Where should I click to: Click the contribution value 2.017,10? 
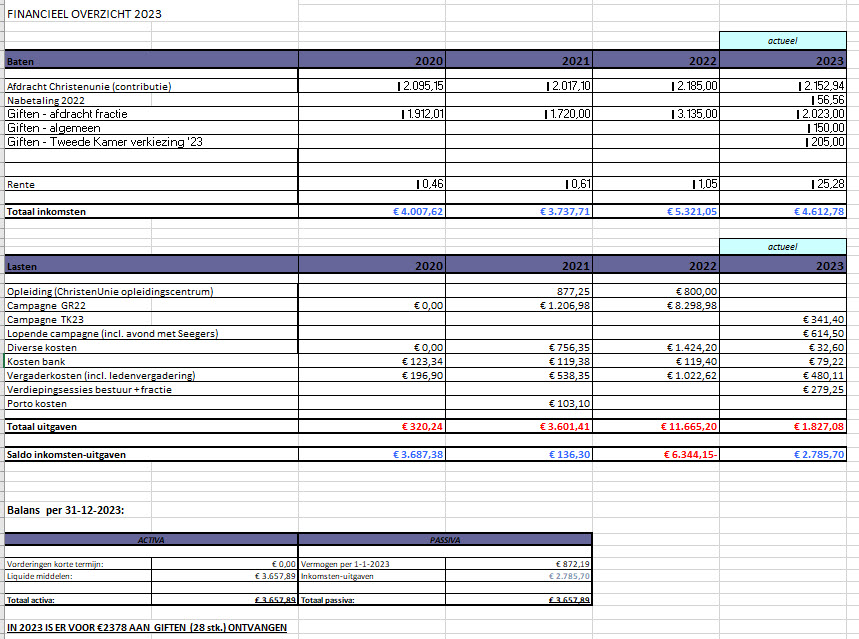coord(569,86)
